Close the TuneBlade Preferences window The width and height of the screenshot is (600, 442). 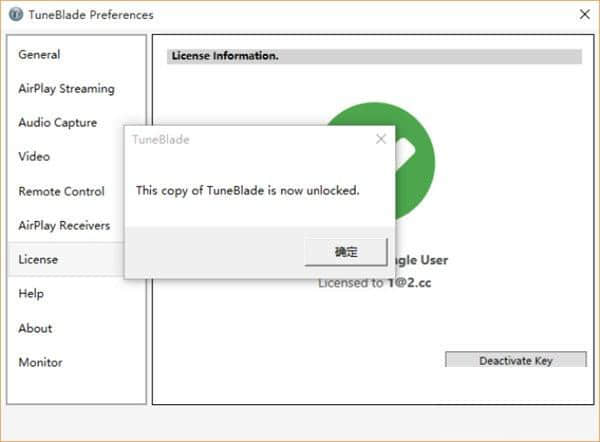tap(584, 15)
